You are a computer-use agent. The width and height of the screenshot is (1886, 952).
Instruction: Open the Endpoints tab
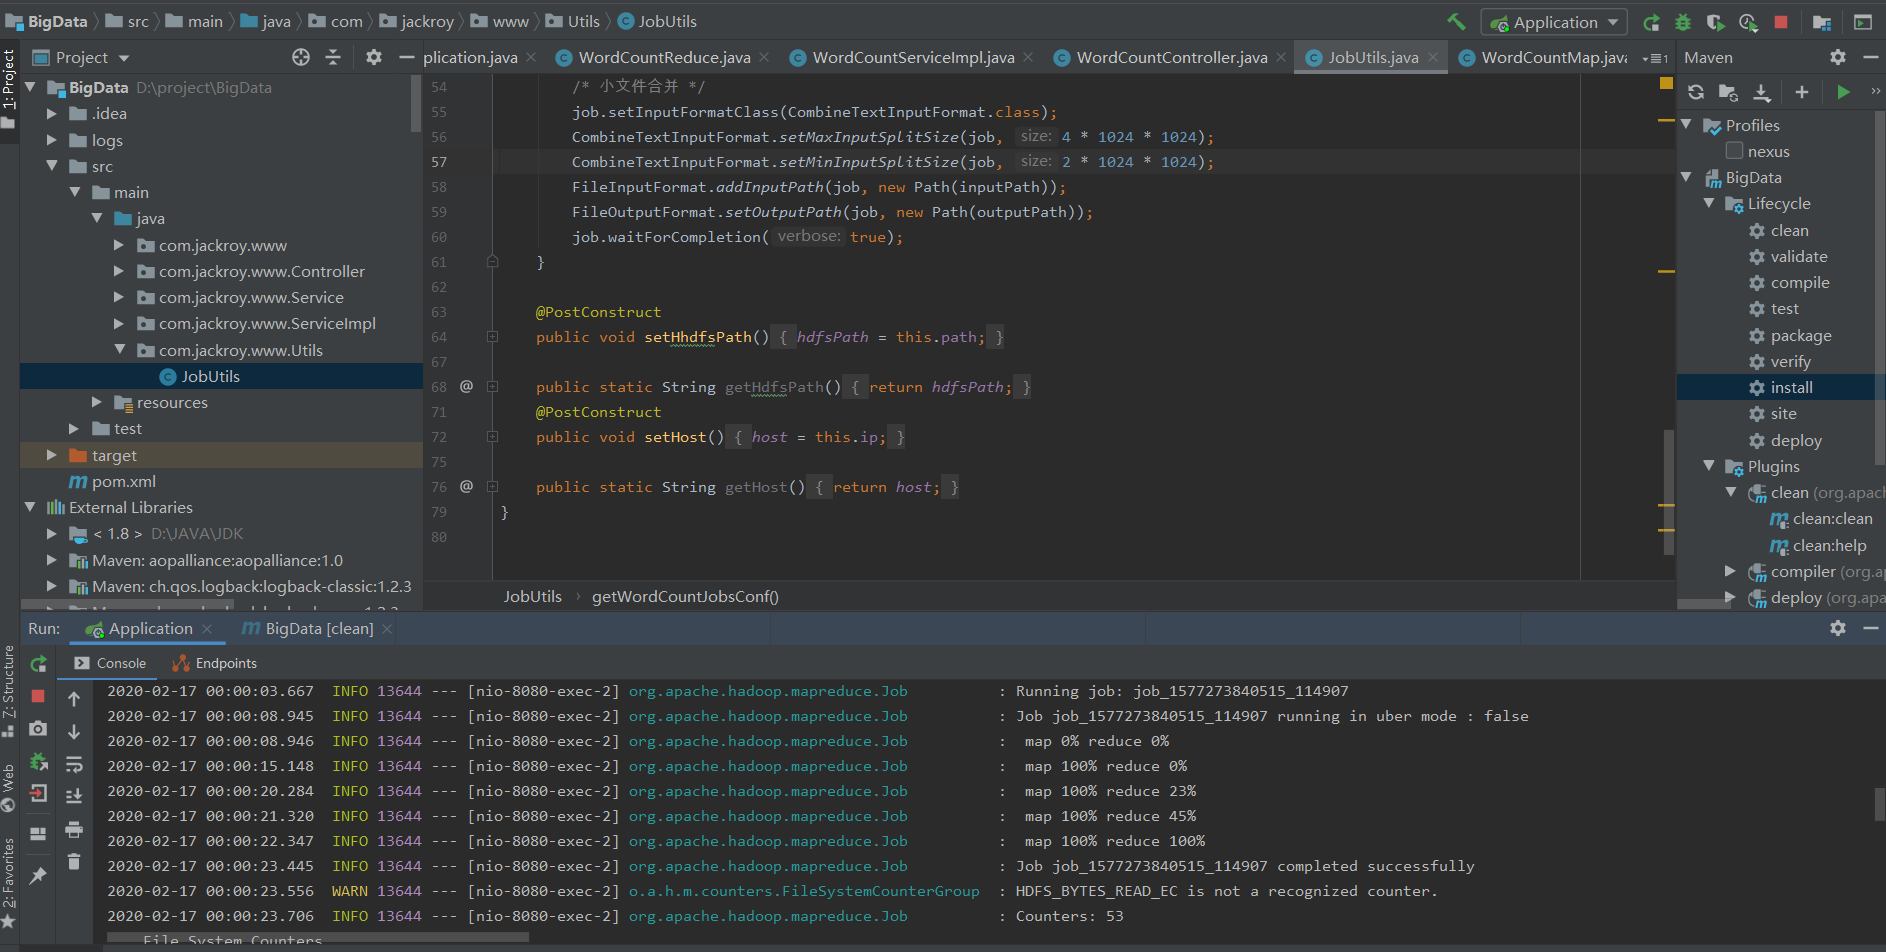pyautogui.click(x=214, y=663)
